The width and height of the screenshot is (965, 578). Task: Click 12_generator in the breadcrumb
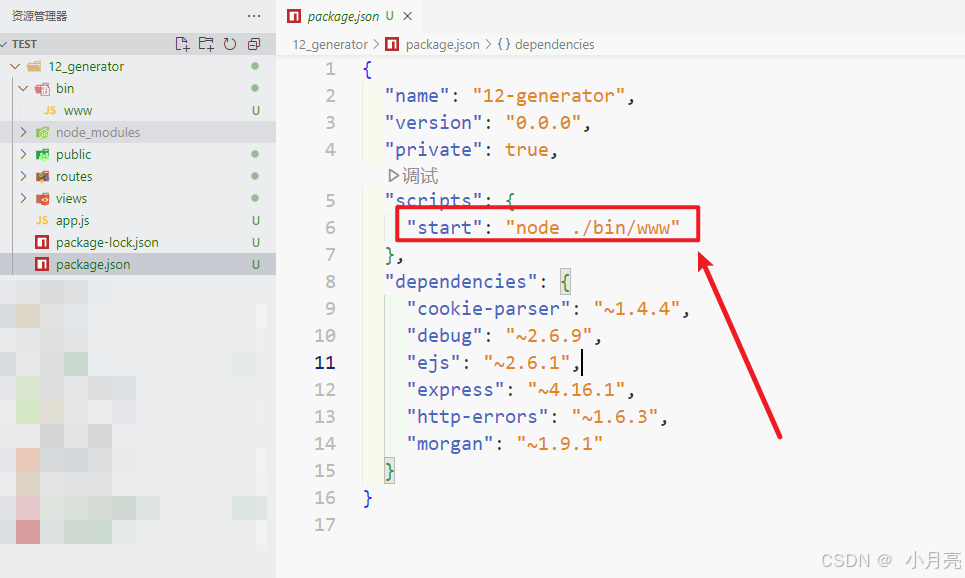click(330, 44)
